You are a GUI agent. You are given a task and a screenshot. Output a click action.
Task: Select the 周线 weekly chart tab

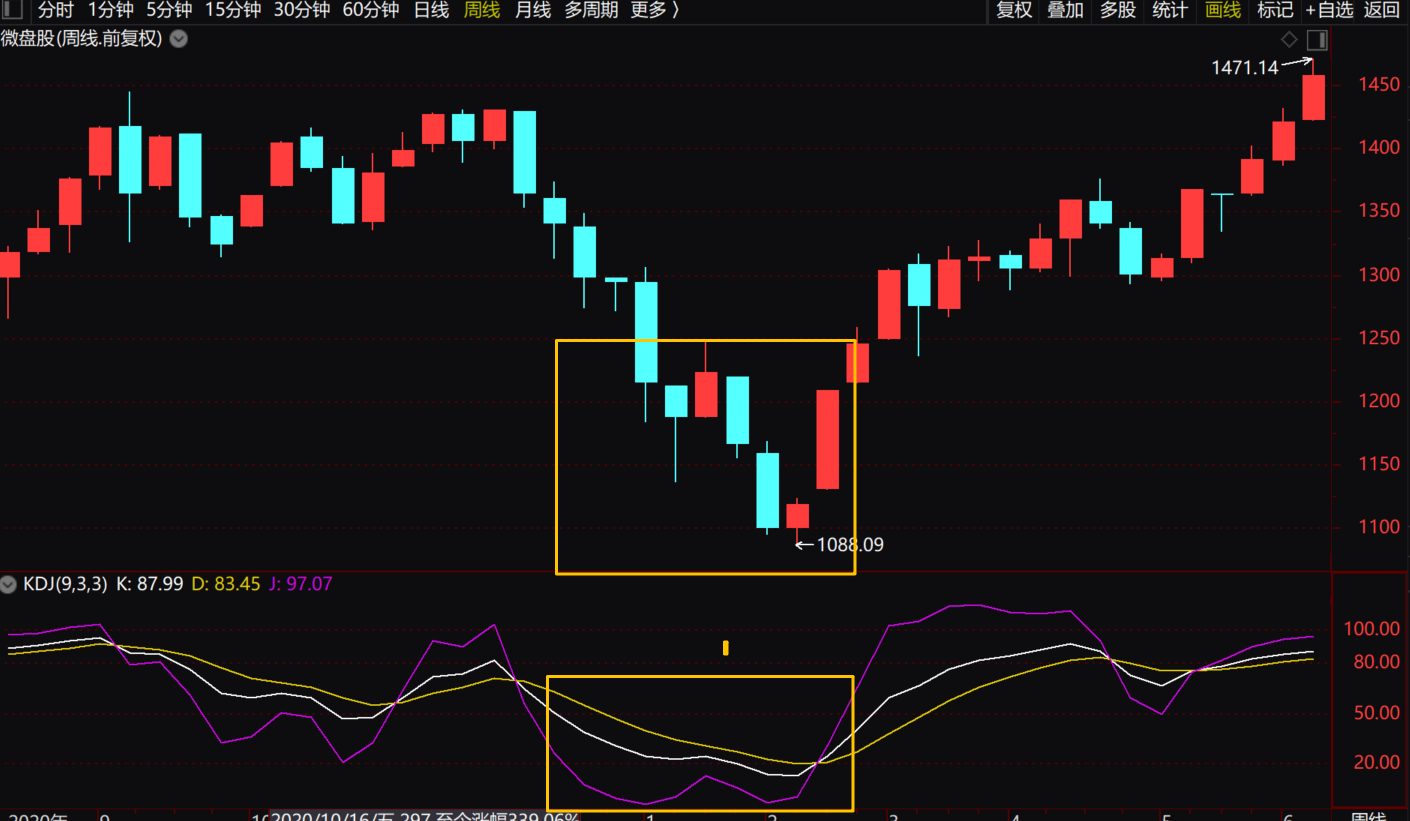point(482,10)
